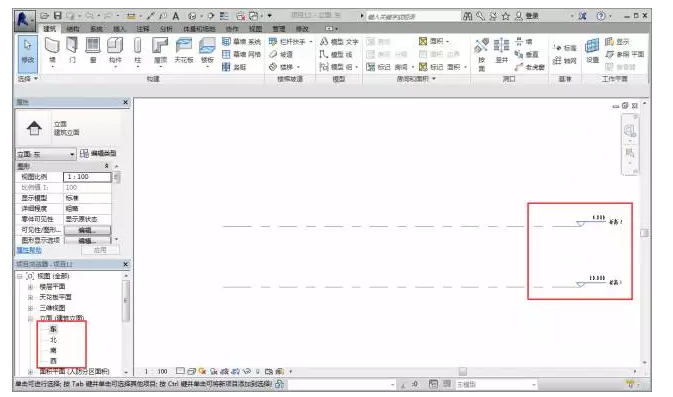Switch to the 系统 ribbon tab
This screenshot has width=673, height=397.
tap(96, 29)
